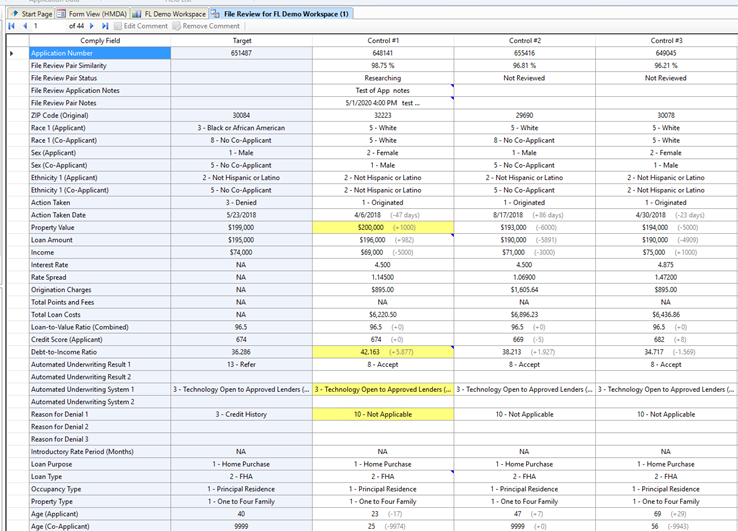Click the File Review Pair Similarity label
Image resolution: width=738 pixels, height=531 pixels.
pos(69,65)
